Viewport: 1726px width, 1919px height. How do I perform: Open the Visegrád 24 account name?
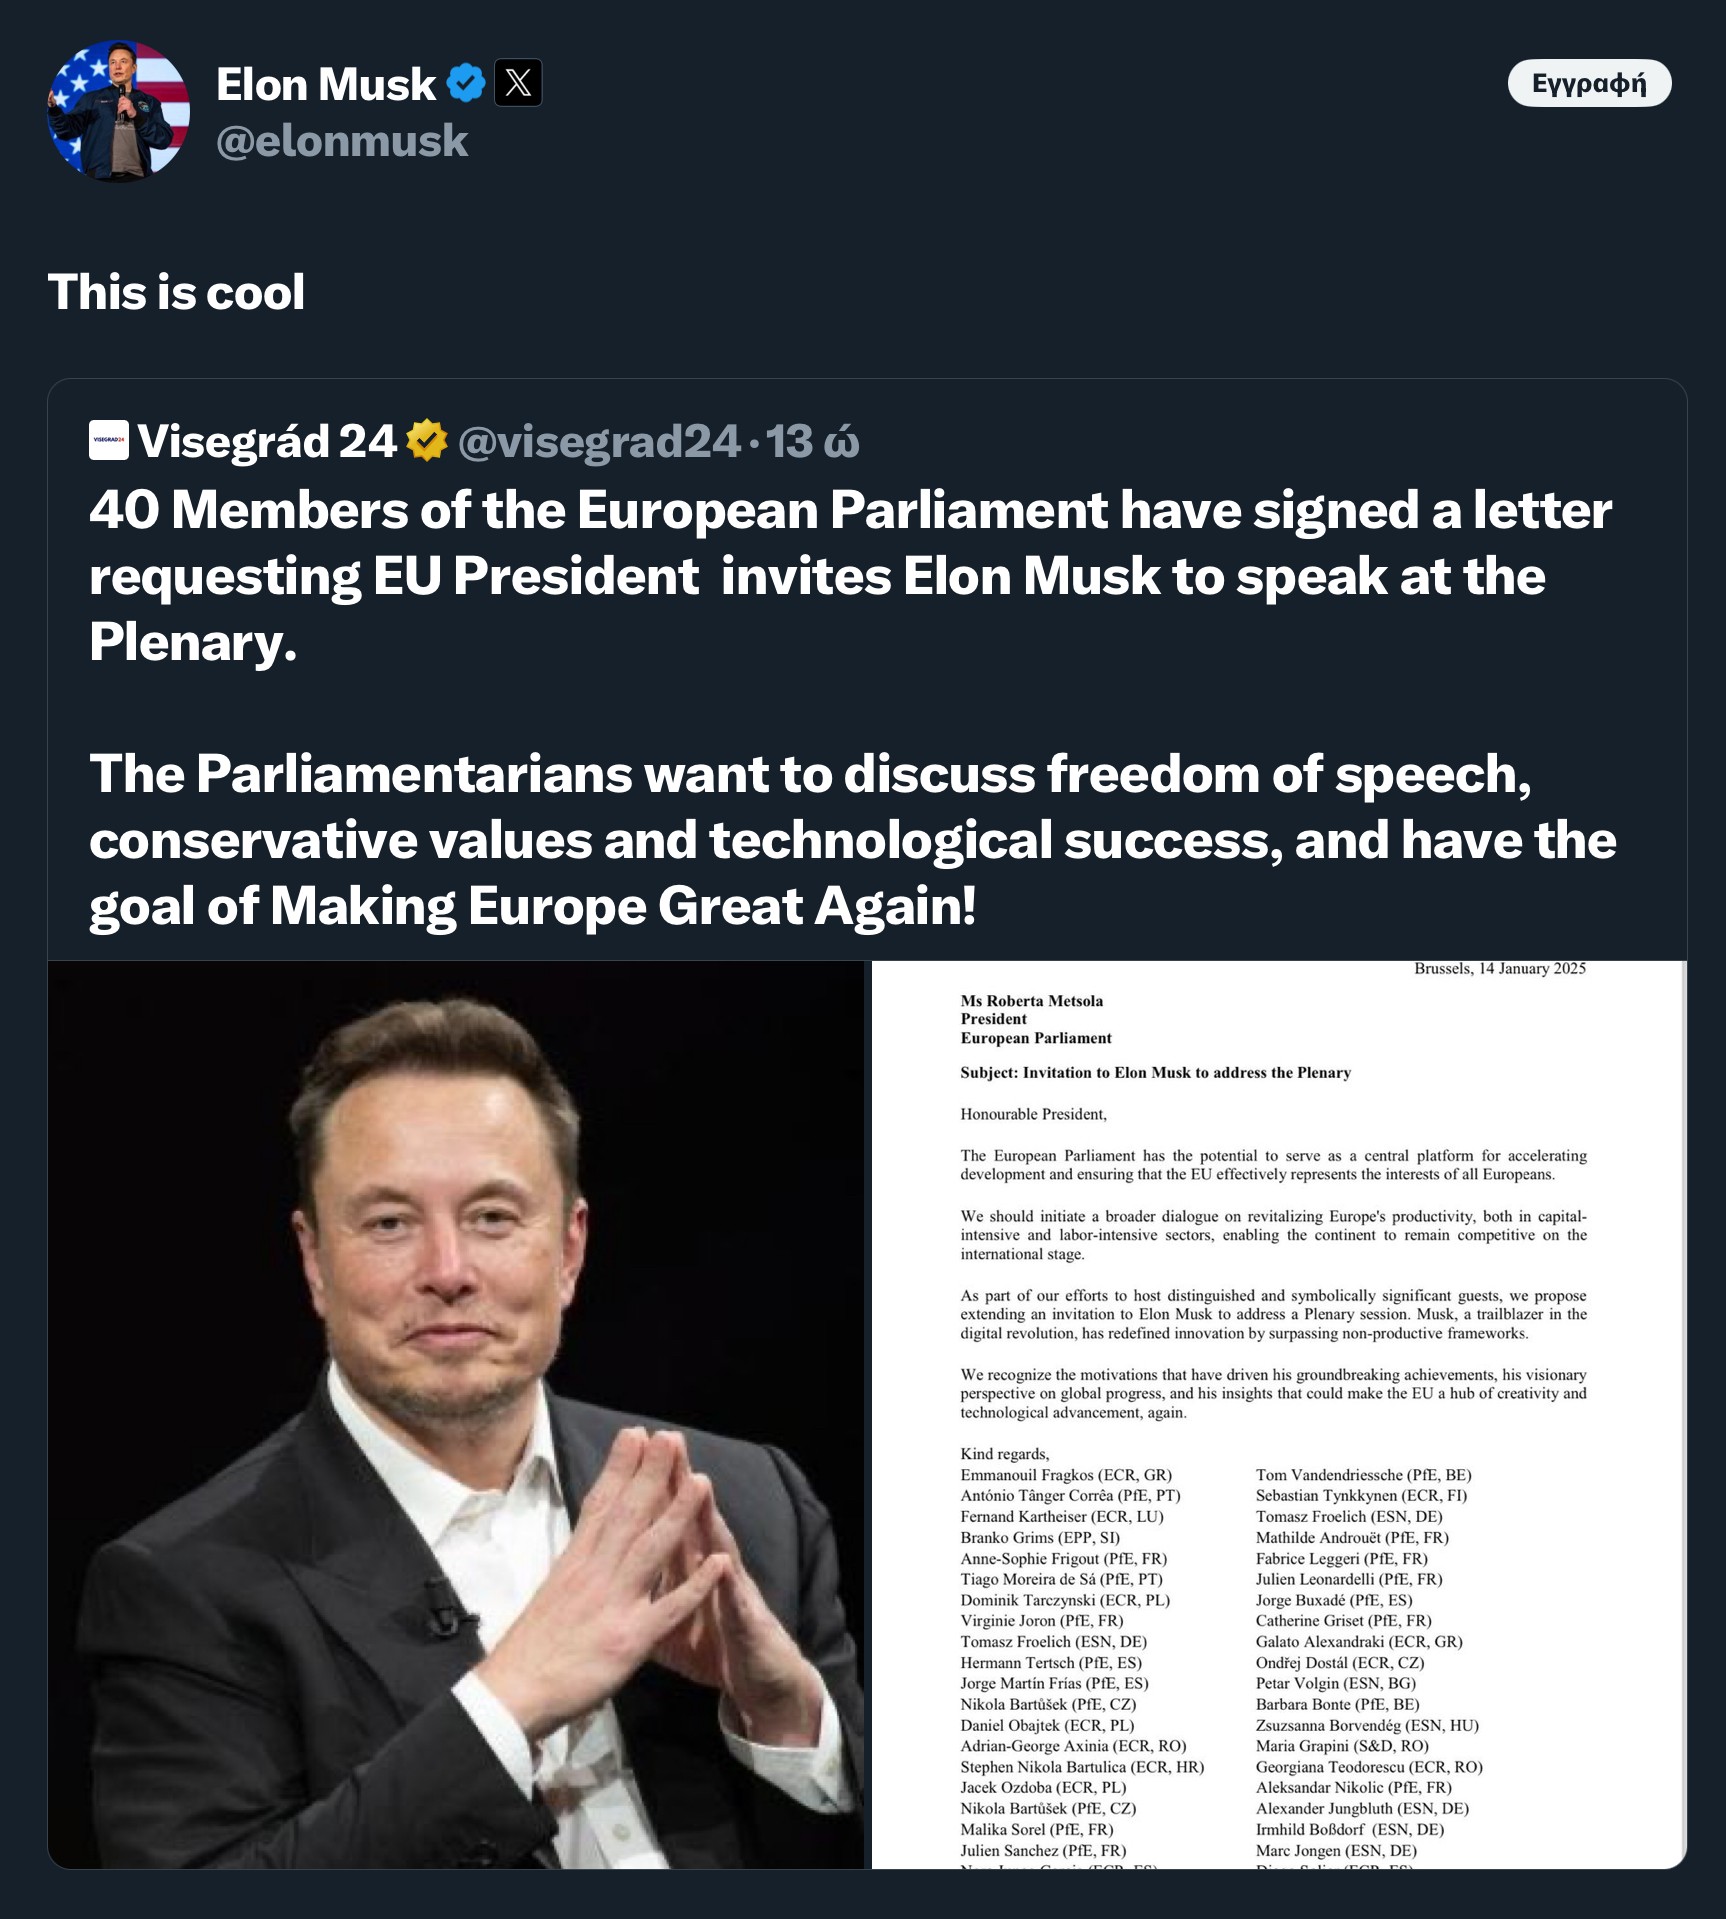[x=267, y=441]
